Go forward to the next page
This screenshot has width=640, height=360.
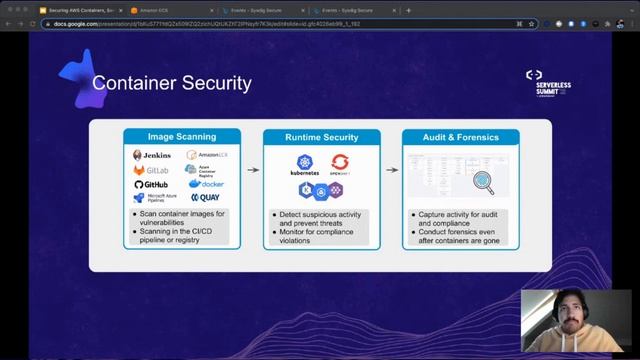(20, 24)
